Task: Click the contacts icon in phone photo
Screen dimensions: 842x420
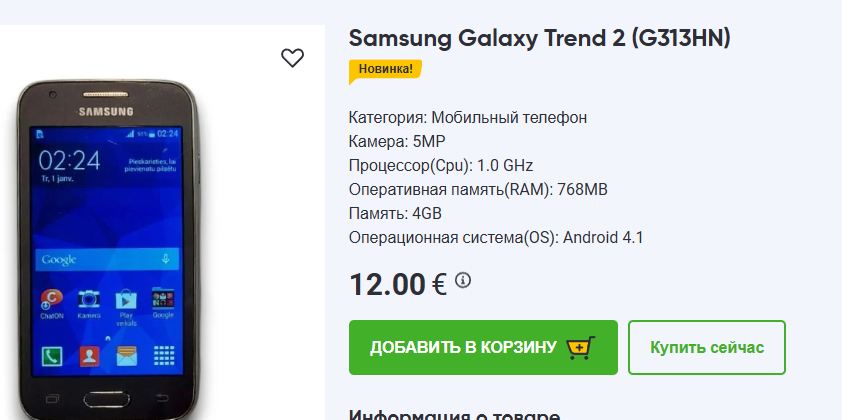Action: [89, 356]
